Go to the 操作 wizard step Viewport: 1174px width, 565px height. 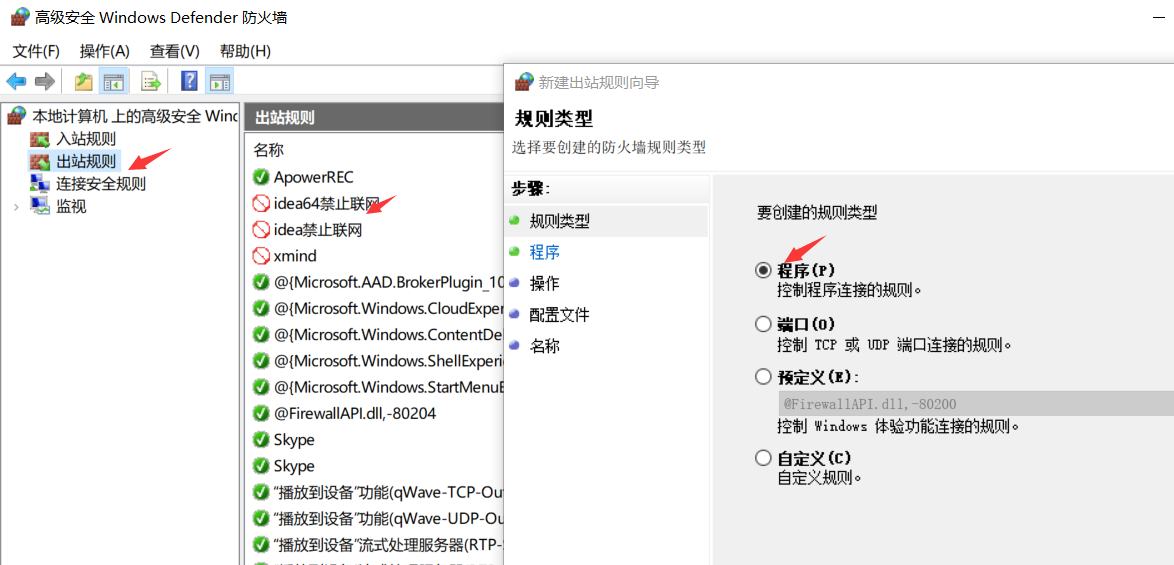(544, 284)
